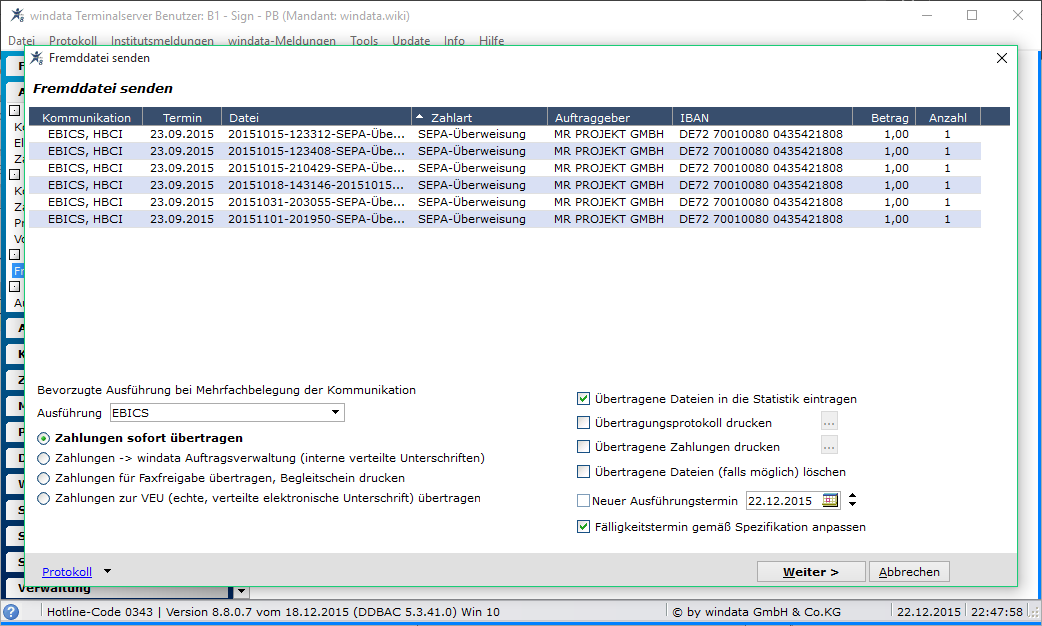1042x626 pixels.
Task: Click the IBAN column header
Action: click(x=762, y=118)
